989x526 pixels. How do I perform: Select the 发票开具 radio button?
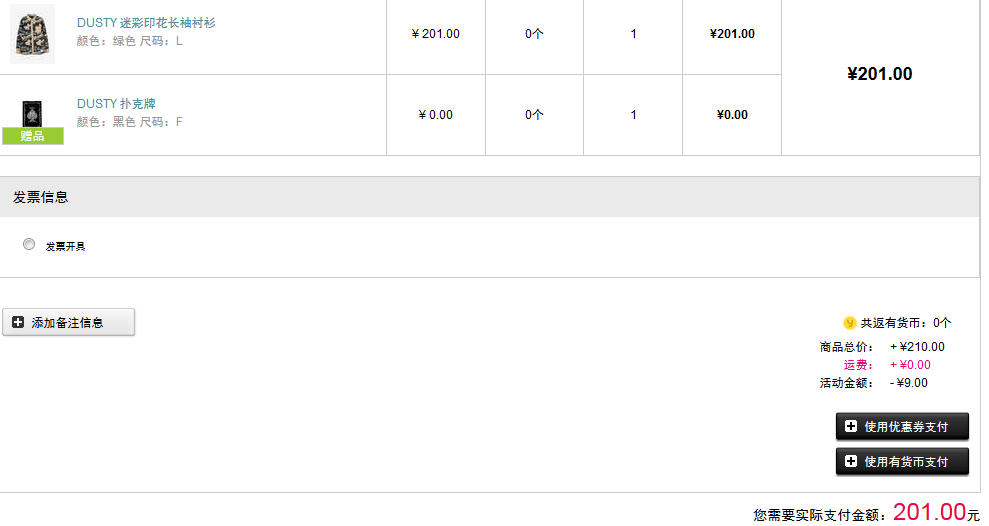click(x=29, y=244)
